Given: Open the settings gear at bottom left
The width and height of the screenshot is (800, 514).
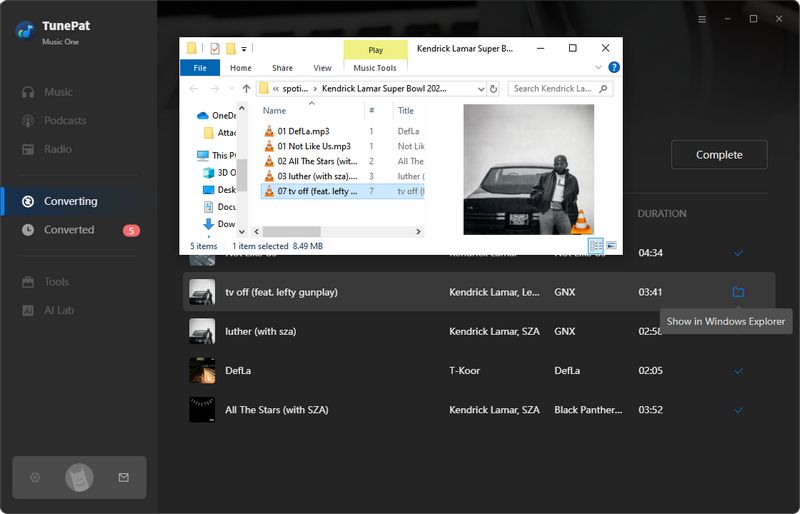Looking at the screenshot, I should (35, 478).
